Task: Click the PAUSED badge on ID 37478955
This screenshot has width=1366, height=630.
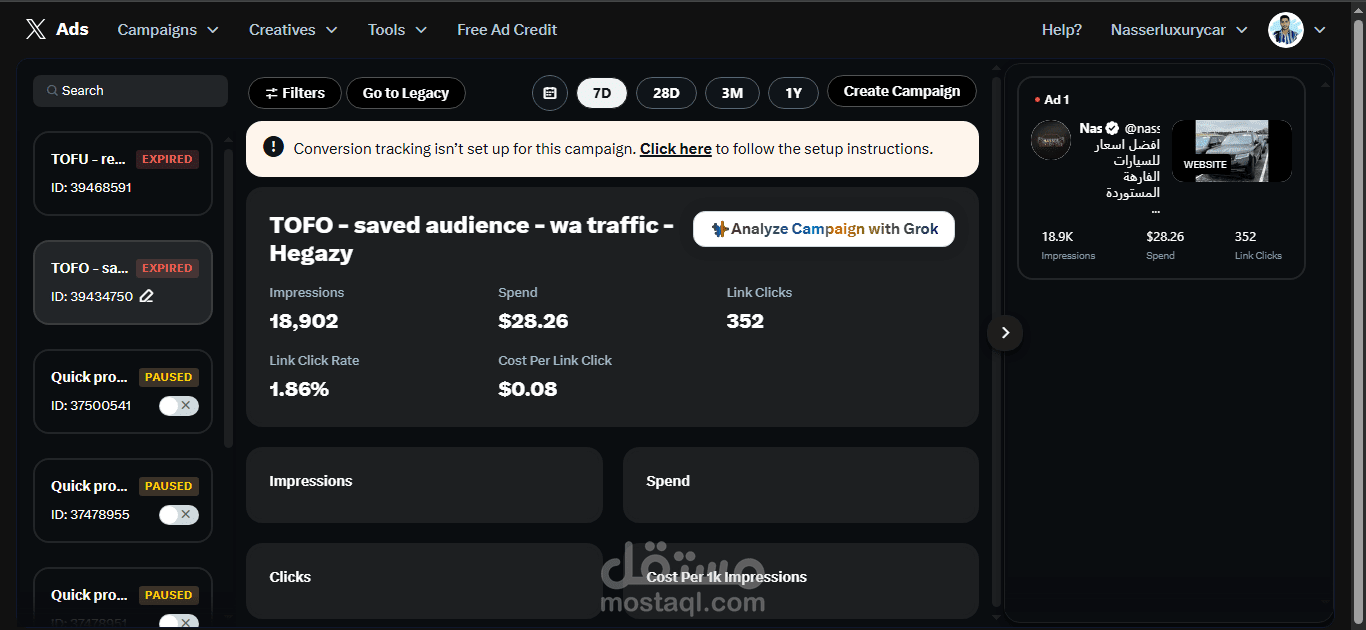Action: click(x=169, y=486)
